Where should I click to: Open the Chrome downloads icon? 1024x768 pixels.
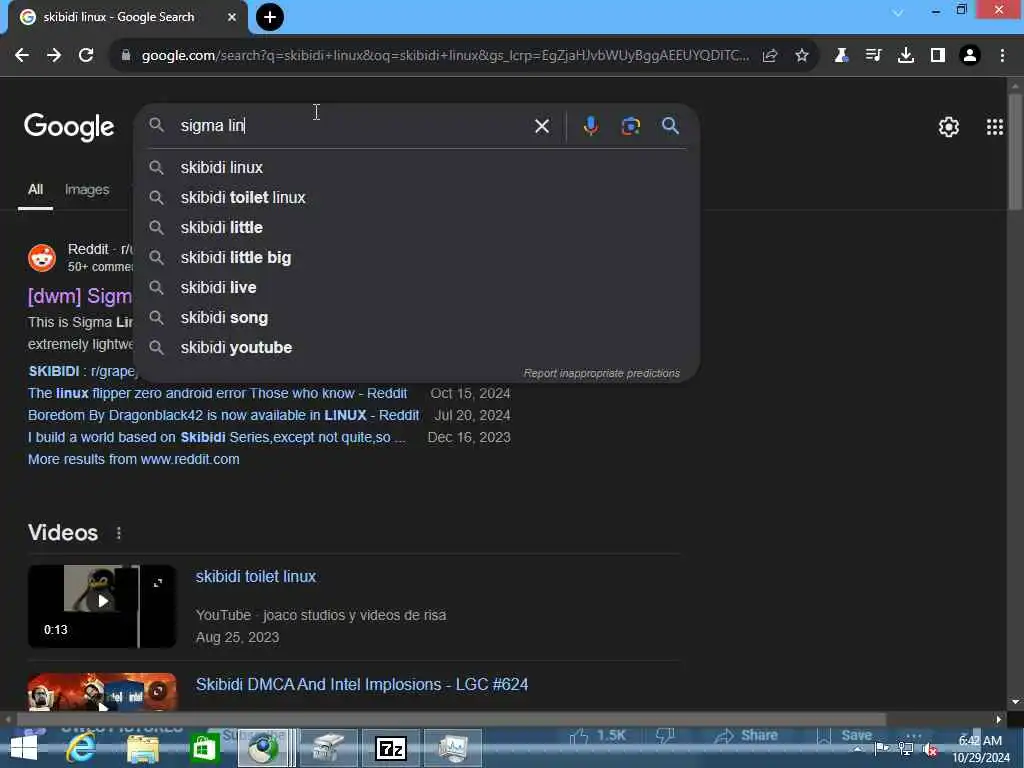pyautogui.click(x=906, y=56)
